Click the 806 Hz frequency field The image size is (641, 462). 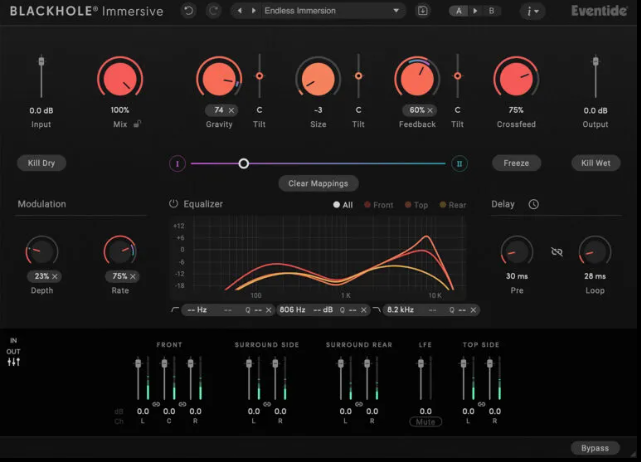tap(292, 310)
